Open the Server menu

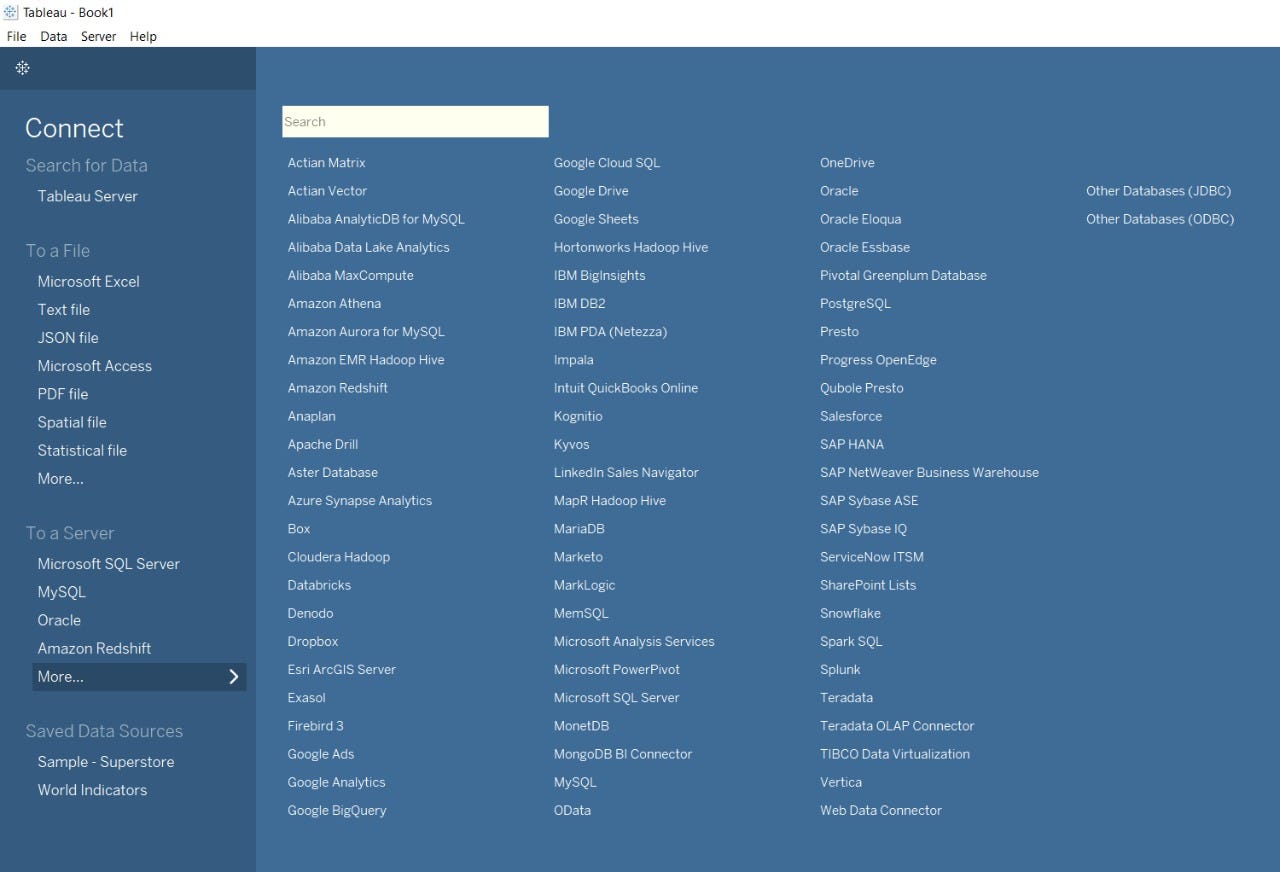coord(99,36)
